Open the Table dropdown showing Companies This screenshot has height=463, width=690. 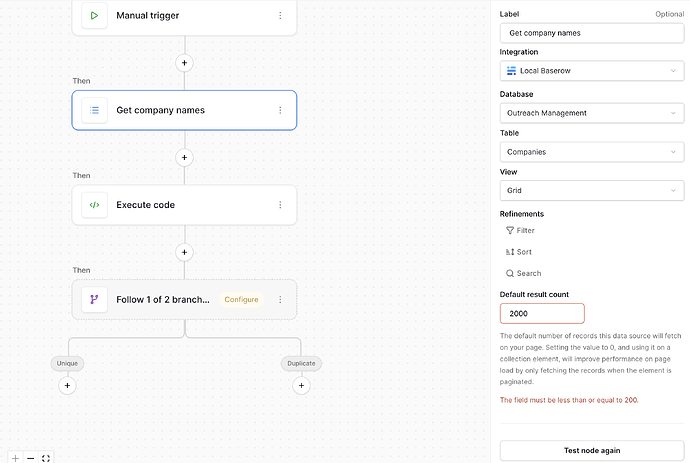(592, 152)
